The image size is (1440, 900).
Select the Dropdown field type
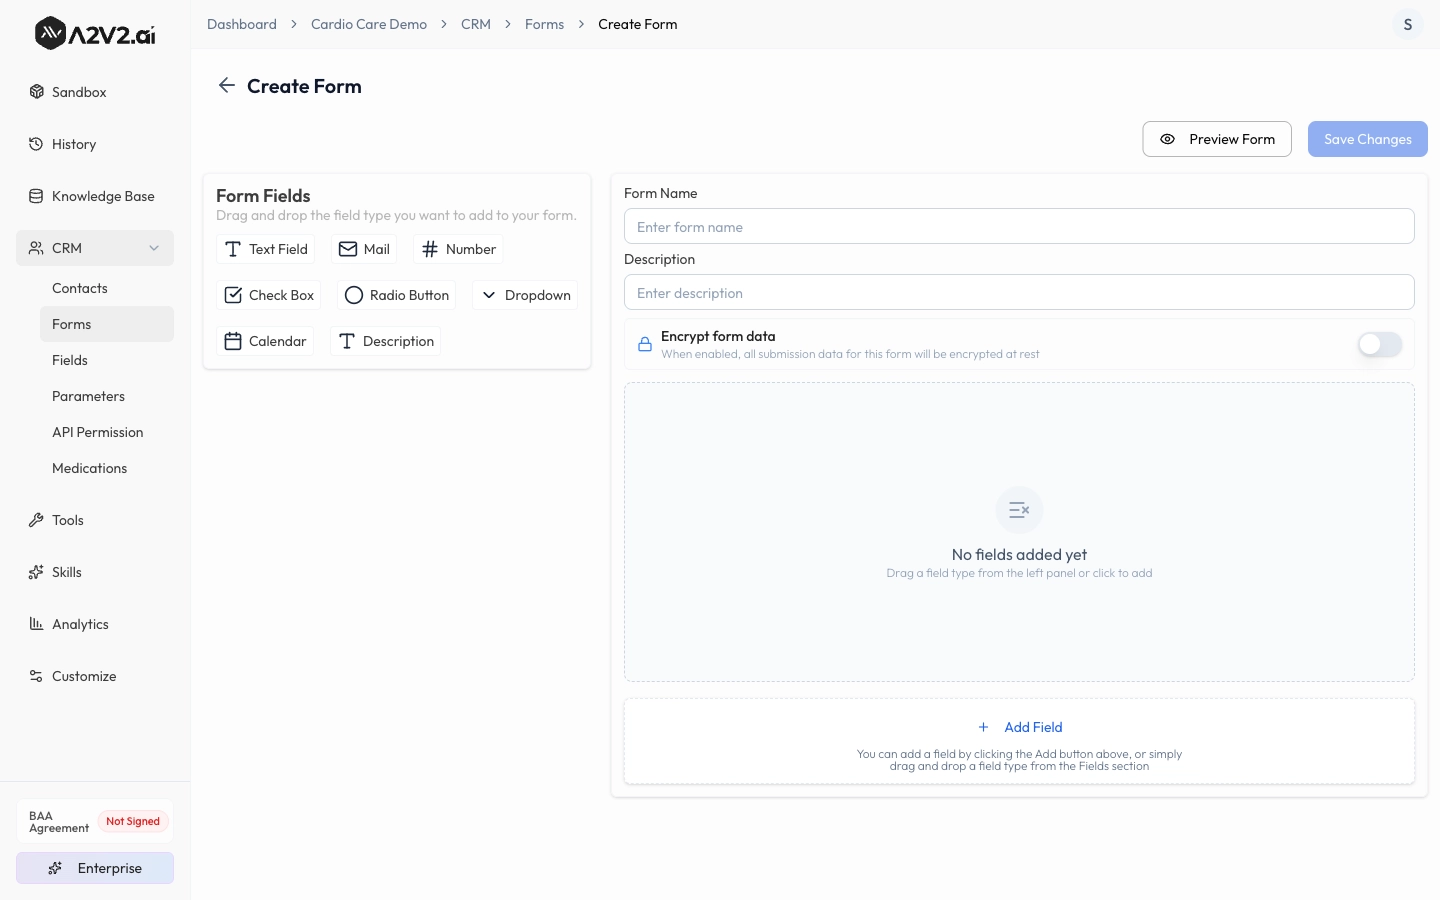525,295
